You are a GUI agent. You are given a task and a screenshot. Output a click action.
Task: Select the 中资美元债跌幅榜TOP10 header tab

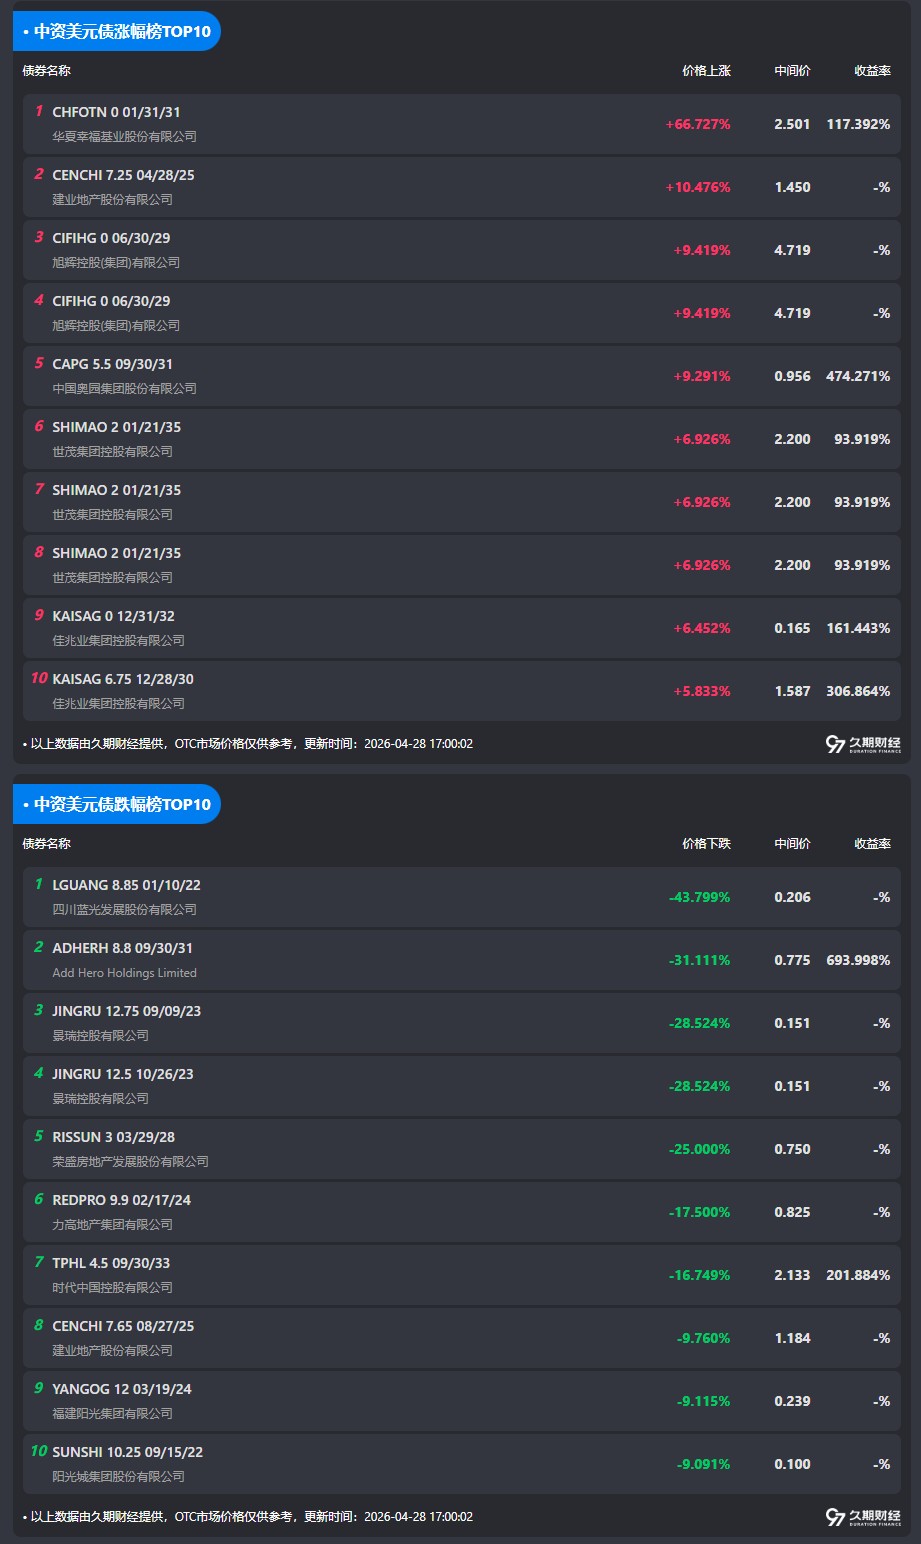[117, 804]
